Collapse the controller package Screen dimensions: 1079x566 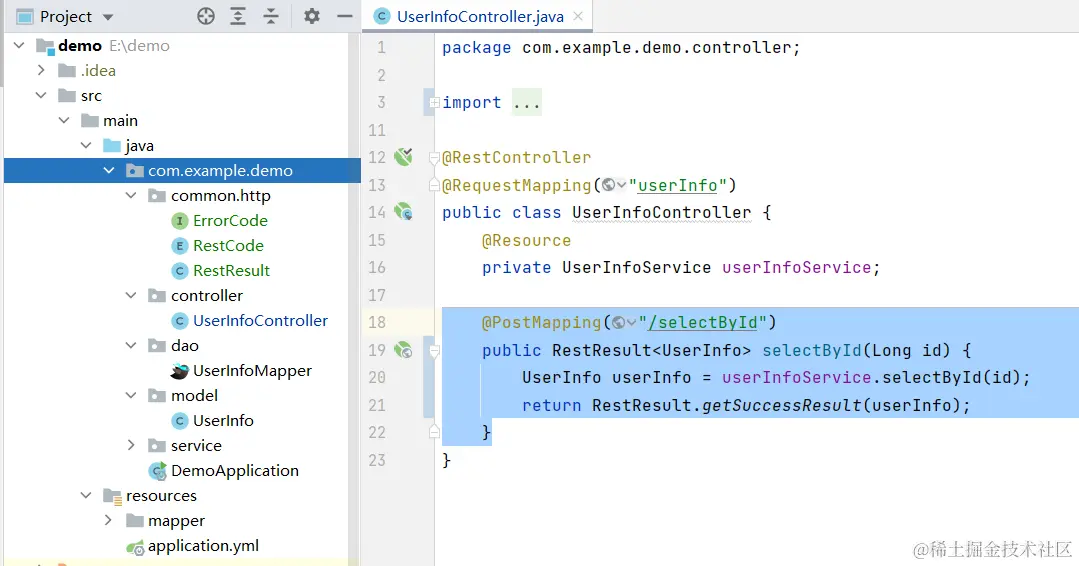click(131, 295)
